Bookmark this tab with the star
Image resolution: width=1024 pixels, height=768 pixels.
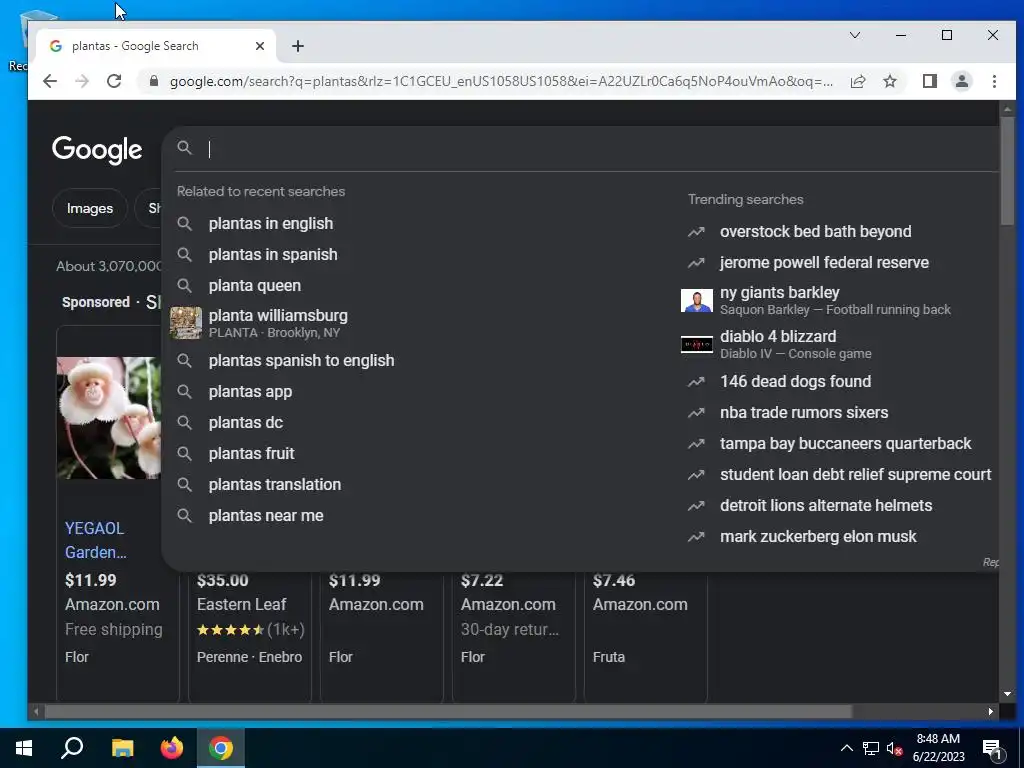(x=889, y=81)
